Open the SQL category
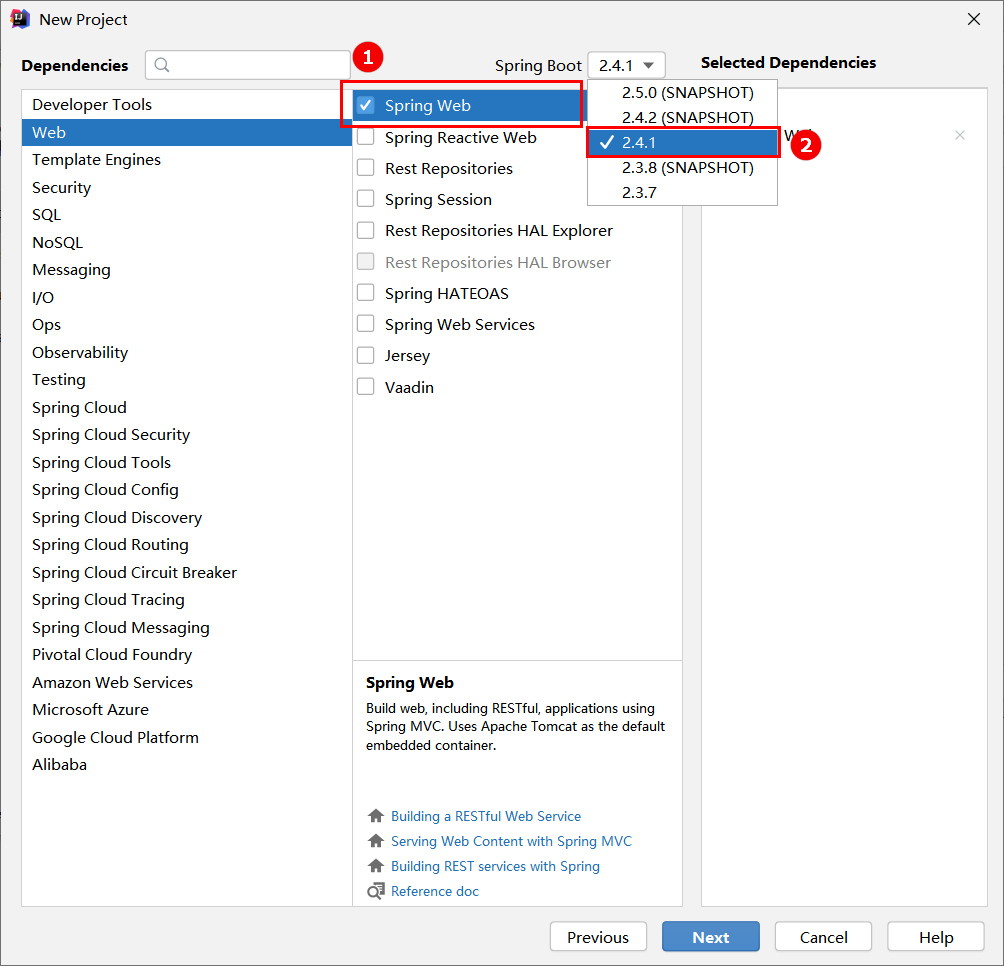Screen dimensions: 1004x966 [x=186, y=214]
